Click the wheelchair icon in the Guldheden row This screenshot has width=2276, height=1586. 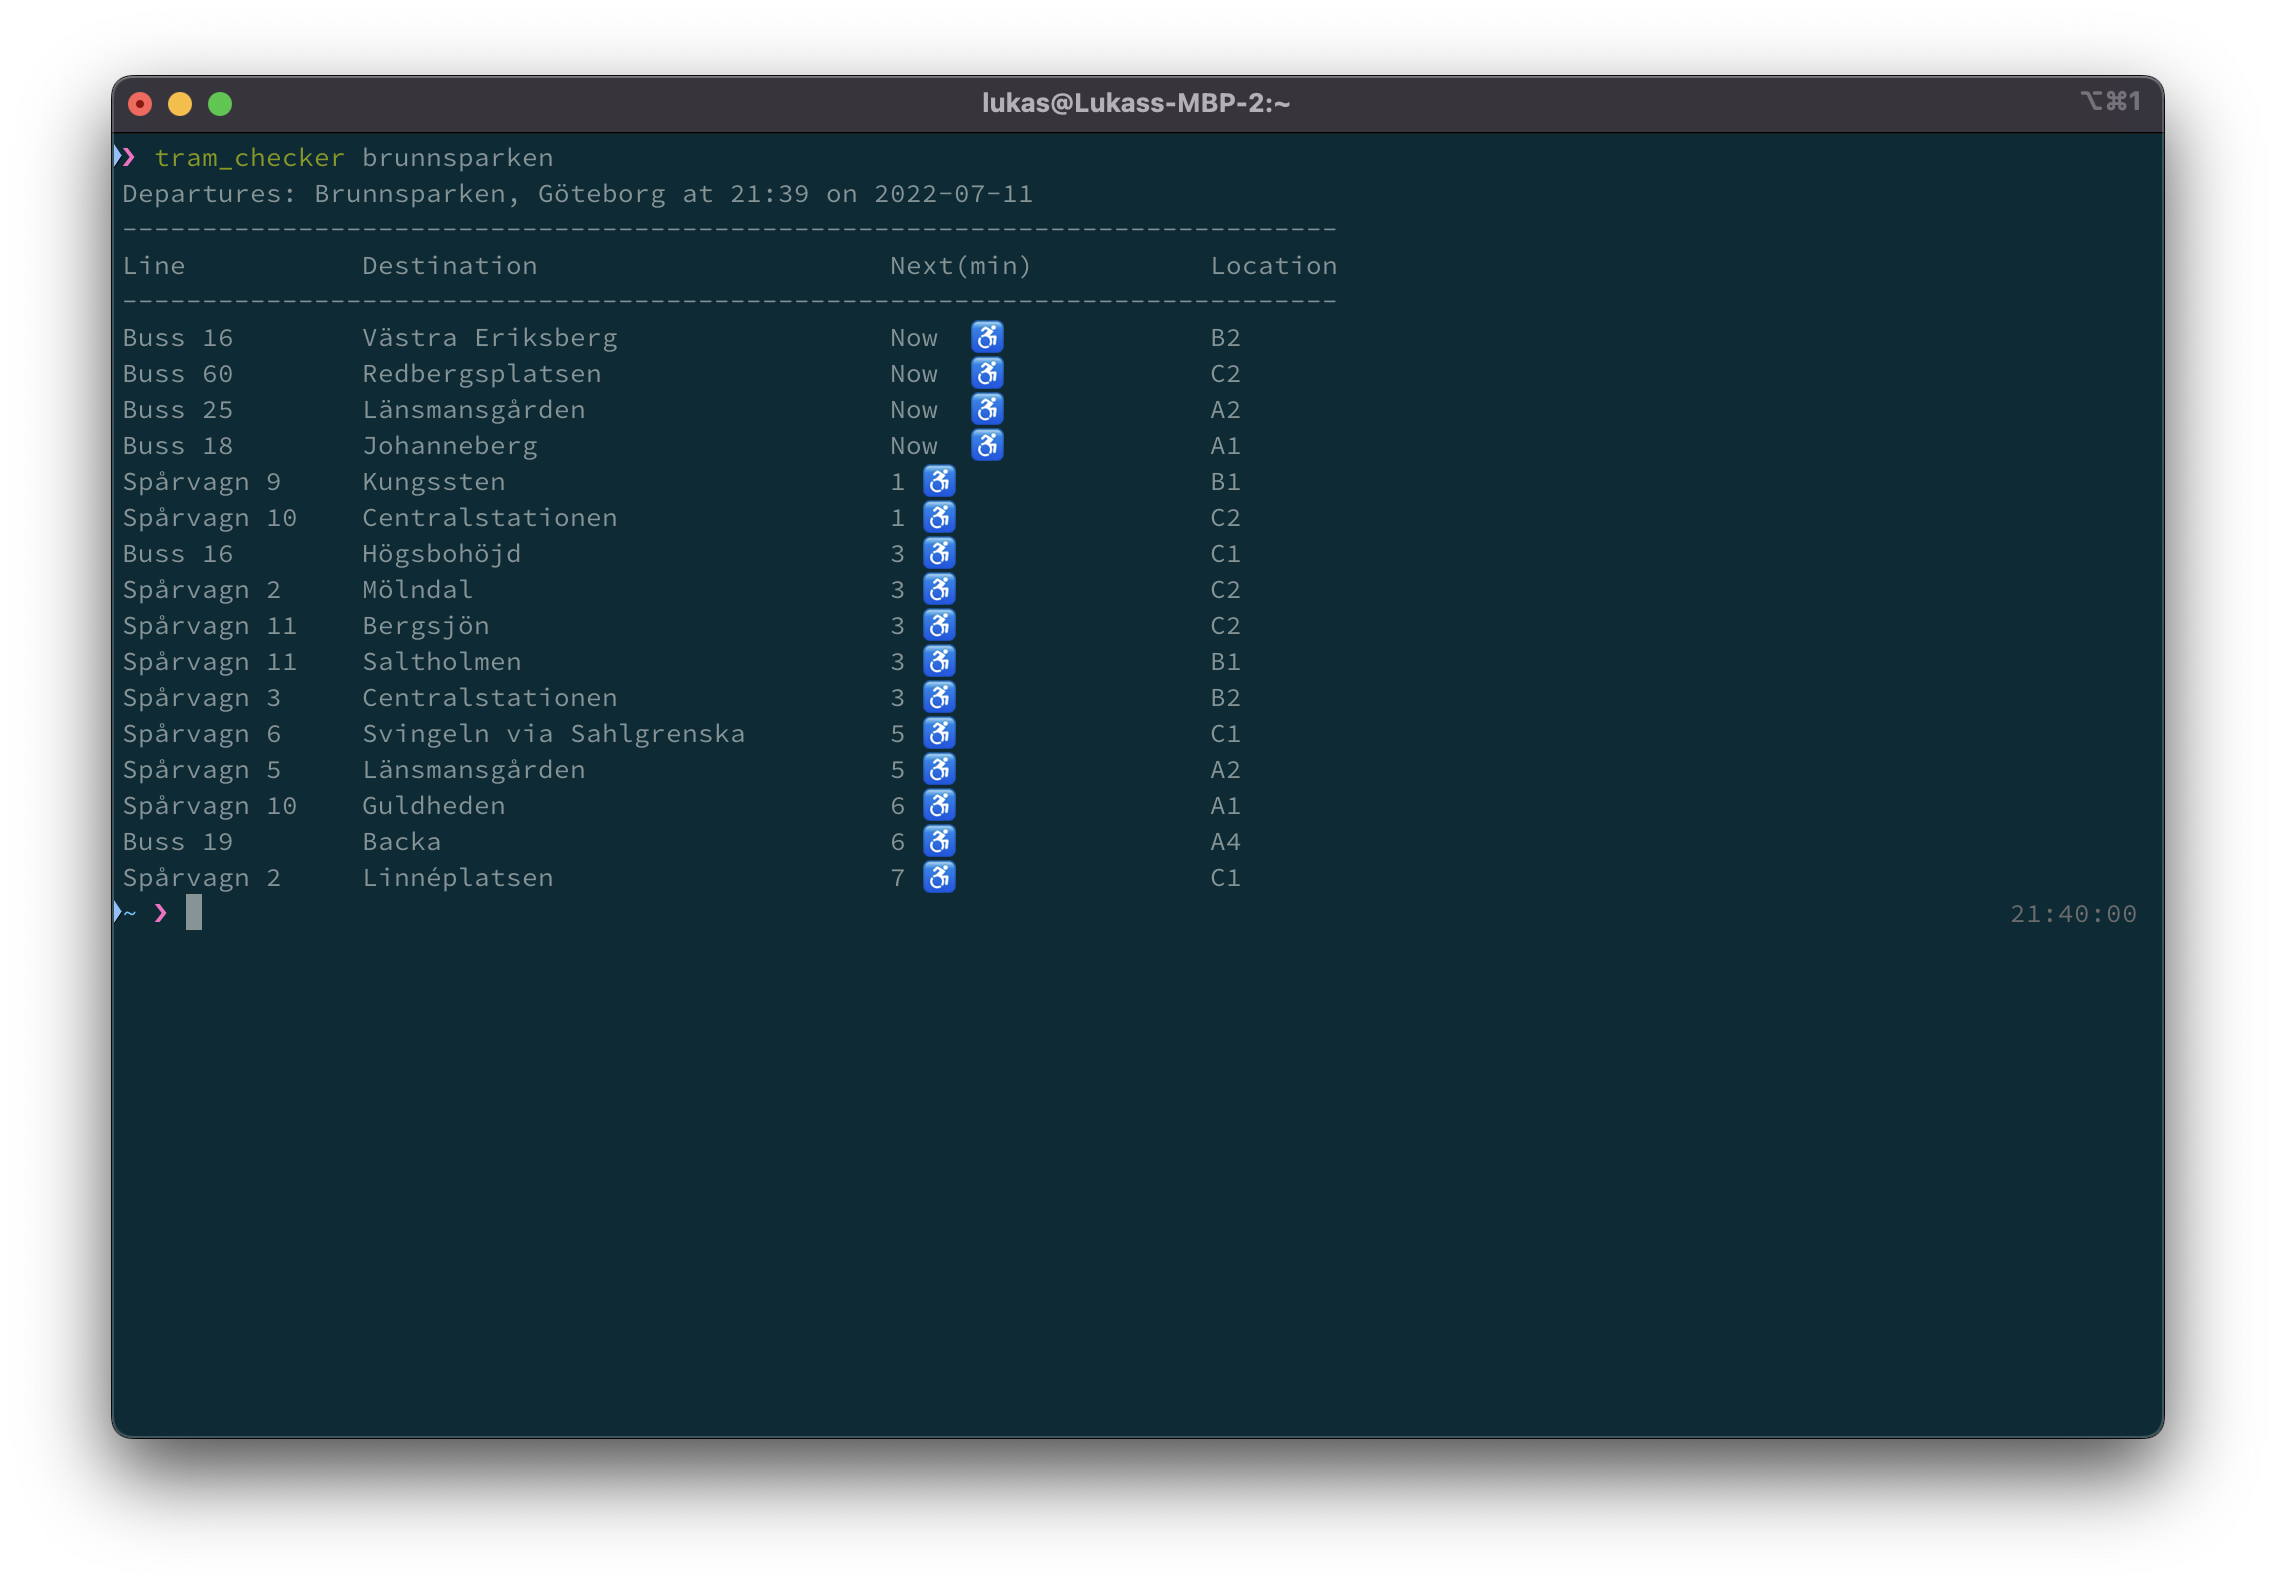(939, 805)
